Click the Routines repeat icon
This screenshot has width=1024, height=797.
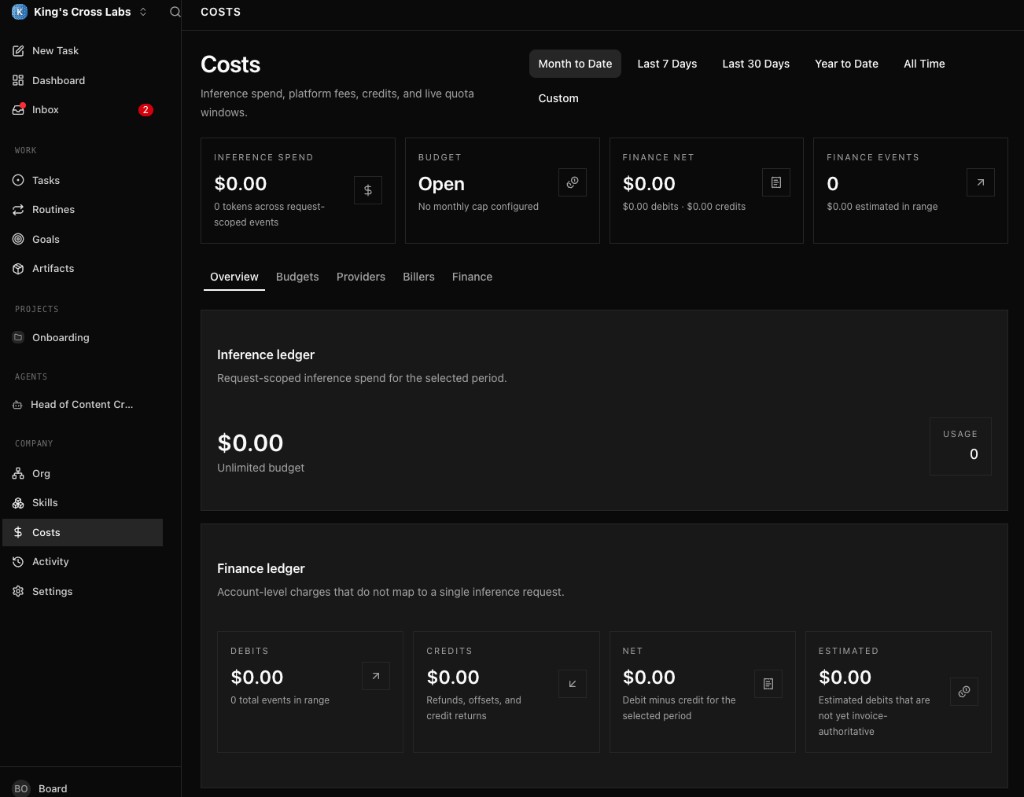(18, 210)
